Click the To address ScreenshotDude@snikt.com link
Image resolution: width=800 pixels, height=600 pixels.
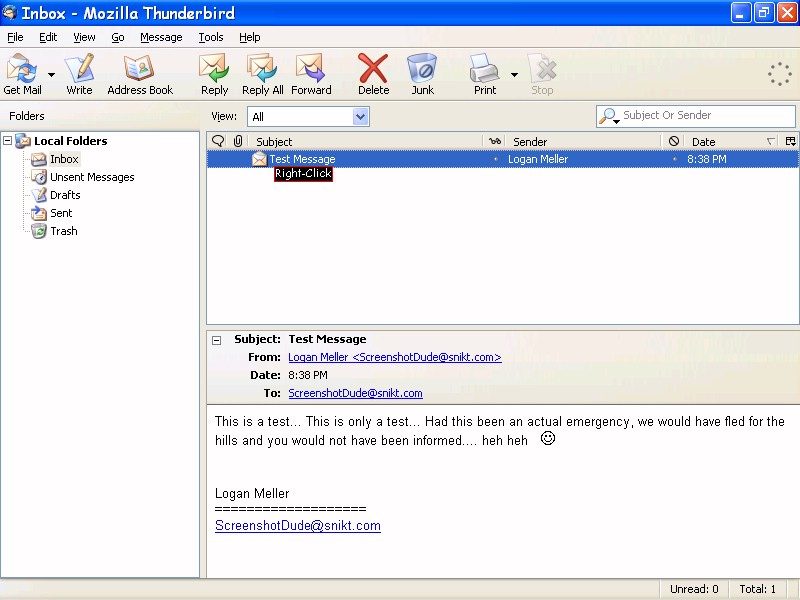[355, 393]
